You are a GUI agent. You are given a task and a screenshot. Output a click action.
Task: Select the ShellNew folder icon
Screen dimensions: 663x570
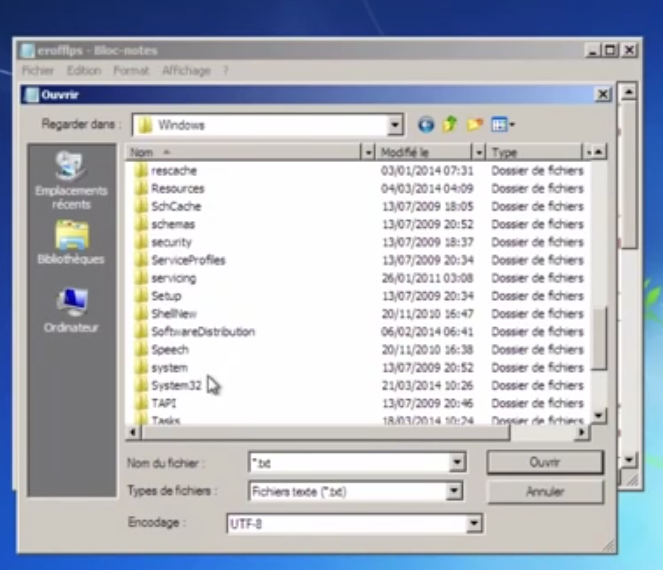[141, 313]
